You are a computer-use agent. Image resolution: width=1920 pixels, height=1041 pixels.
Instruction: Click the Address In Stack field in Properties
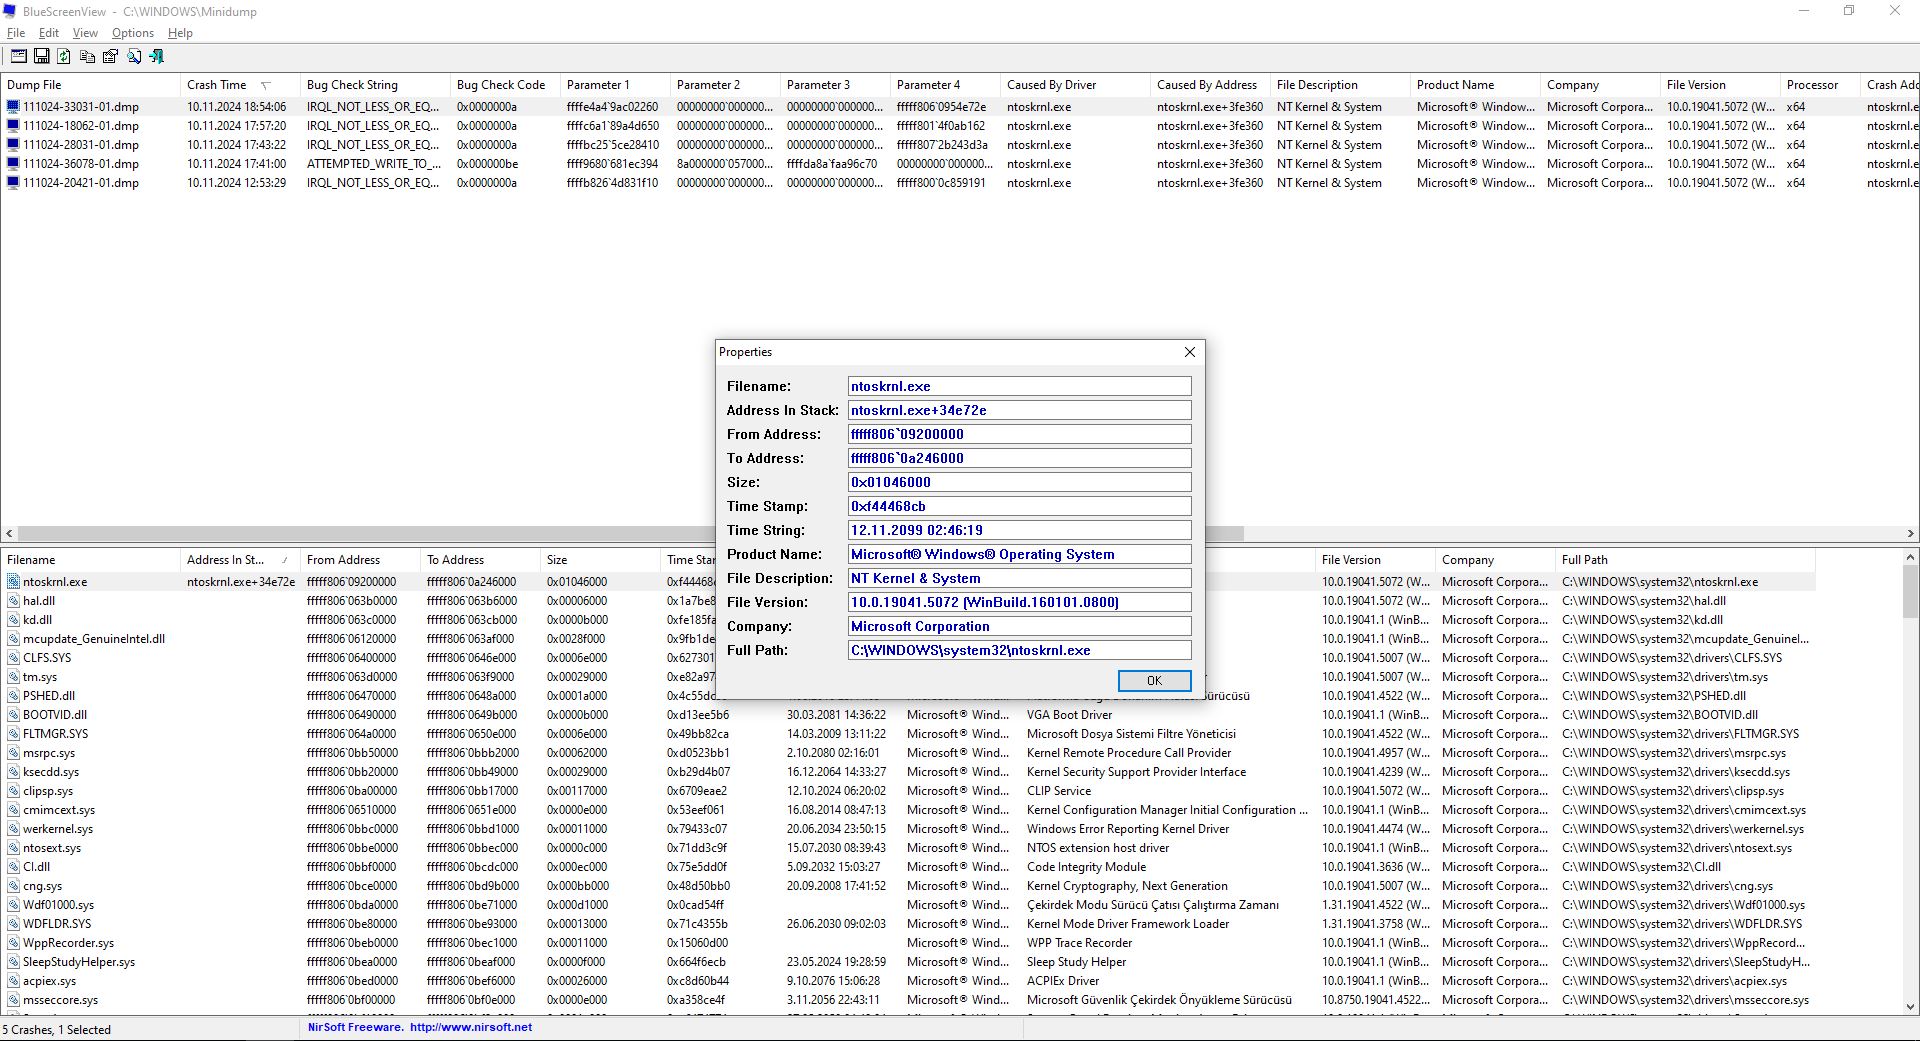(x=1019, y=410)
